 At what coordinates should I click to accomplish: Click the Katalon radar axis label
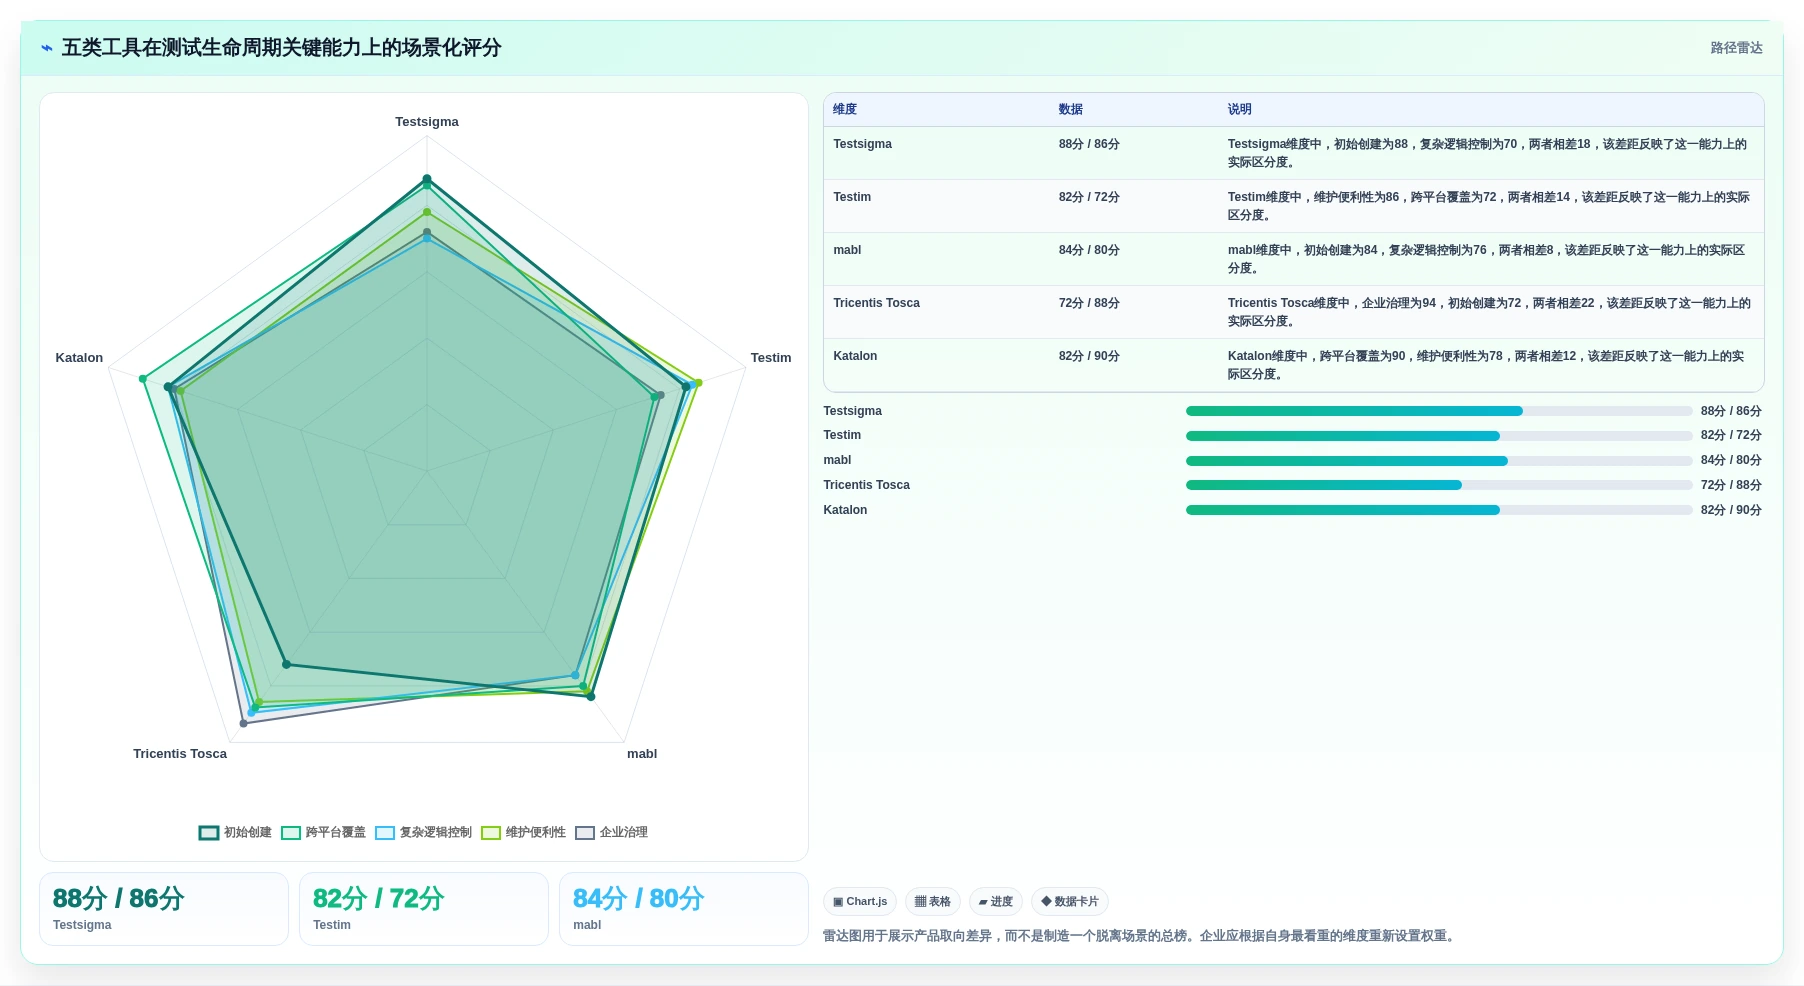pyautogui.click(x=79, y=358)
